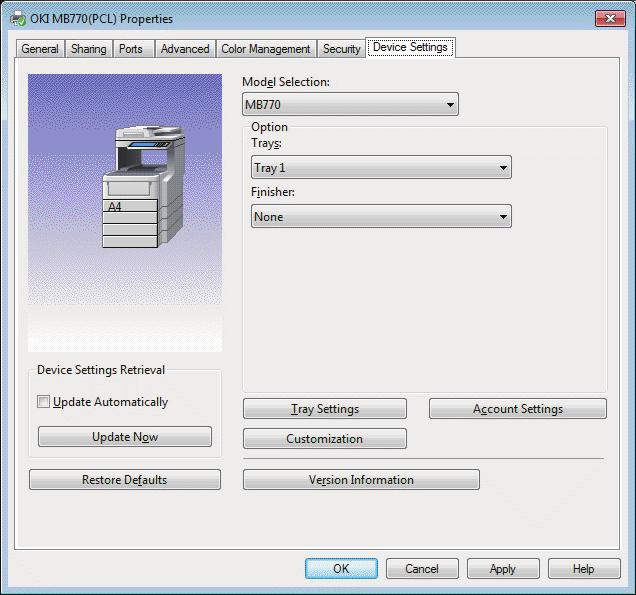
Task: Click the Apply button
Action: coord(503,569)
